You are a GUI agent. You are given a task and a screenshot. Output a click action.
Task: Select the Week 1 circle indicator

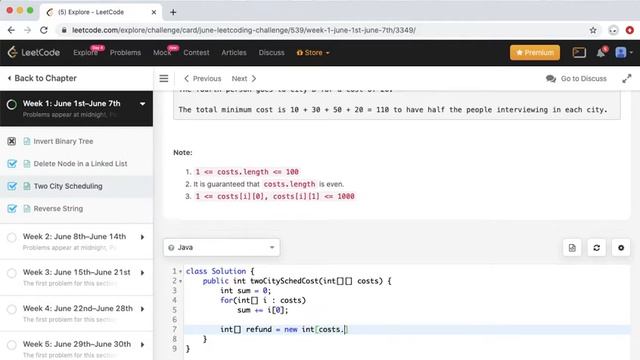[12, 104]
